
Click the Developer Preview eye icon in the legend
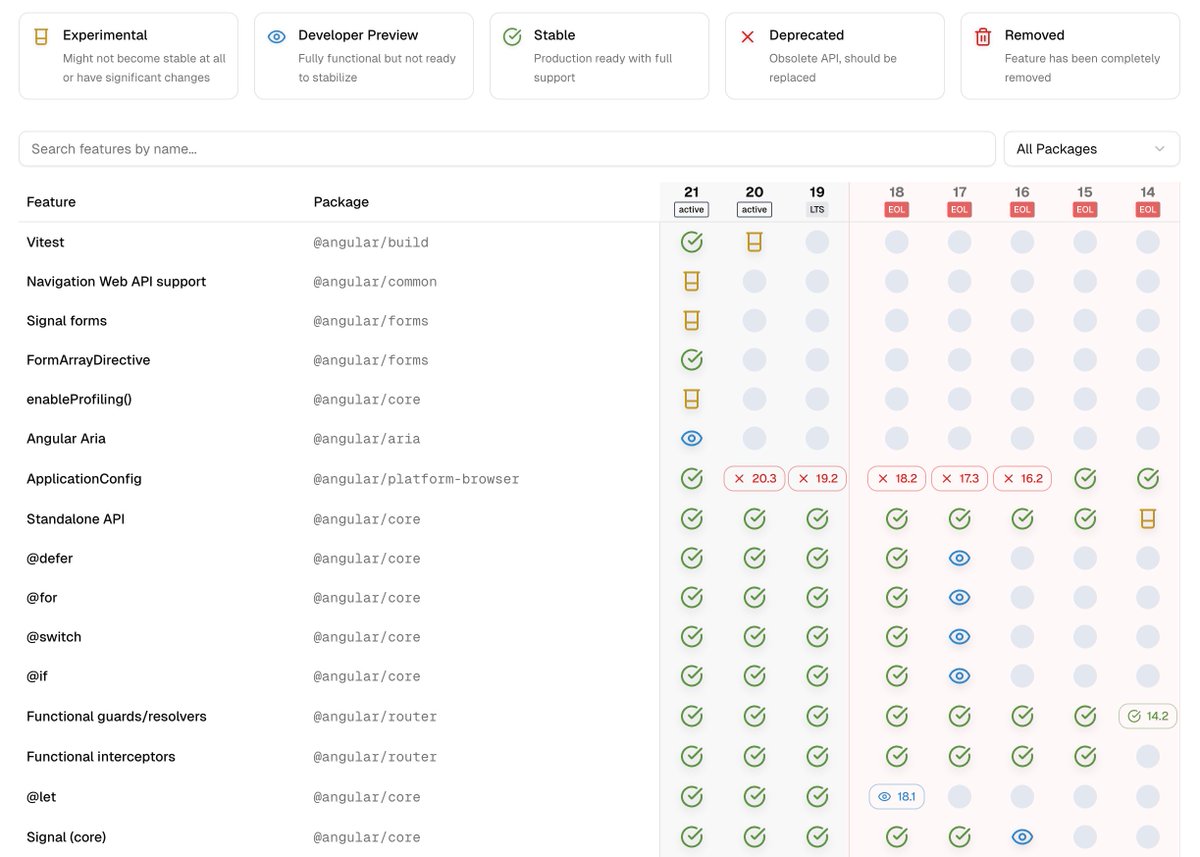(x=275, y=35)
